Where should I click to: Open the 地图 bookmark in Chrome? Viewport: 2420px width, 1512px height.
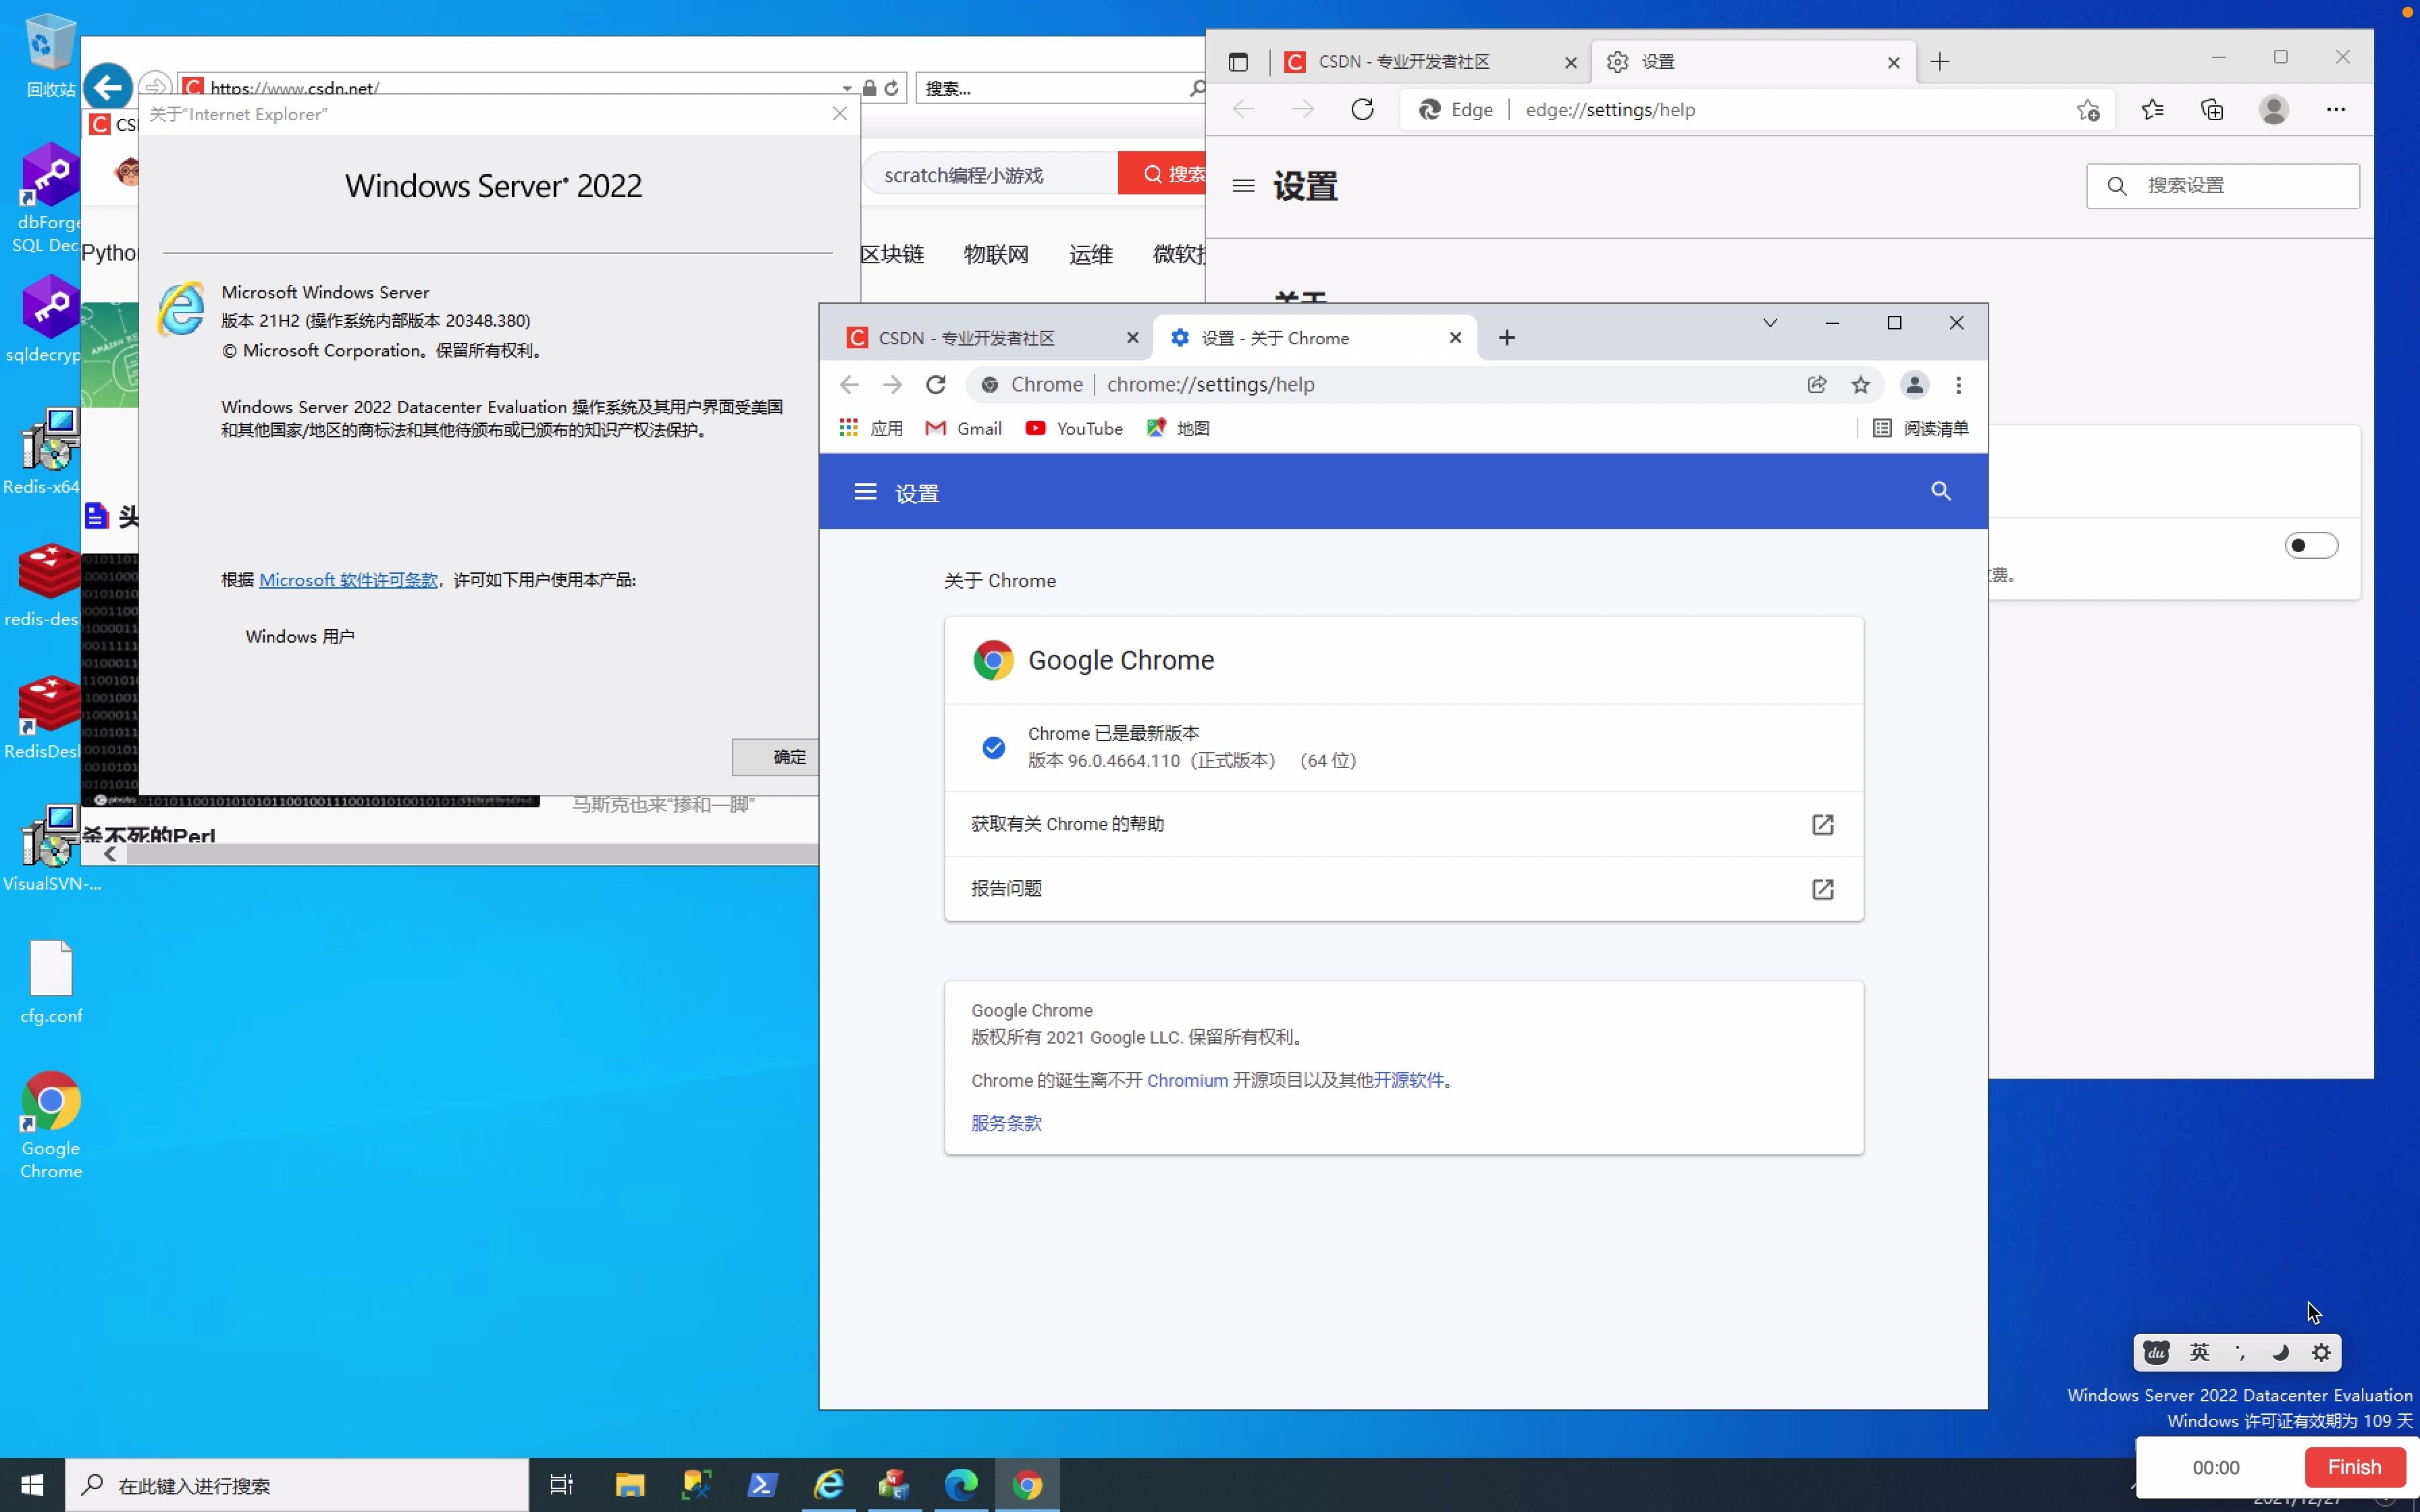[1178, 428]
